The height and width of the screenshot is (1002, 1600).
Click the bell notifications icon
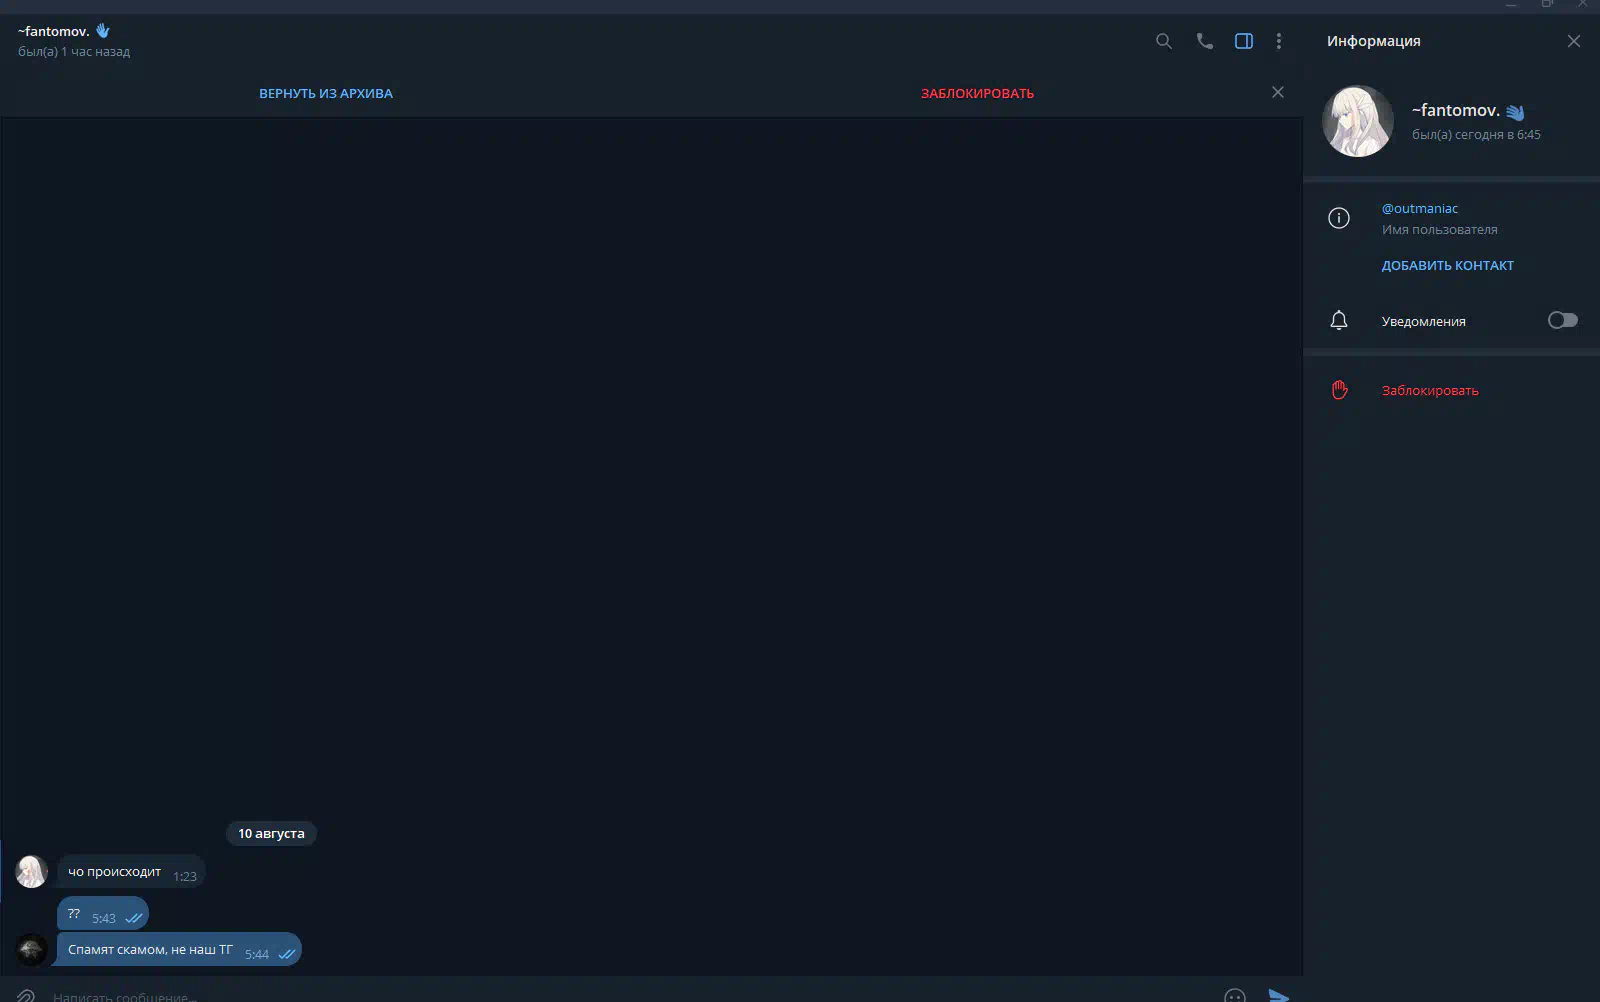(x=1339, y=320)
